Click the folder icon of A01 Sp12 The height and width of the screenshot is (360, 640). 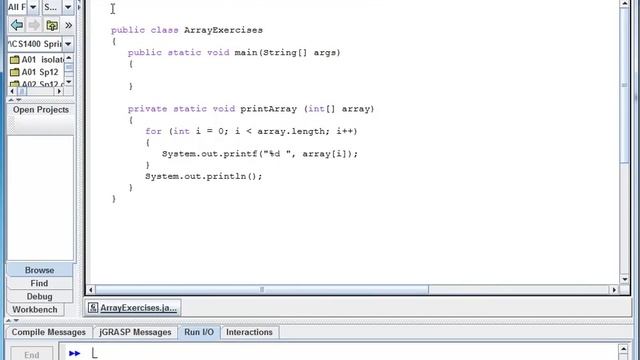(15, 72)
